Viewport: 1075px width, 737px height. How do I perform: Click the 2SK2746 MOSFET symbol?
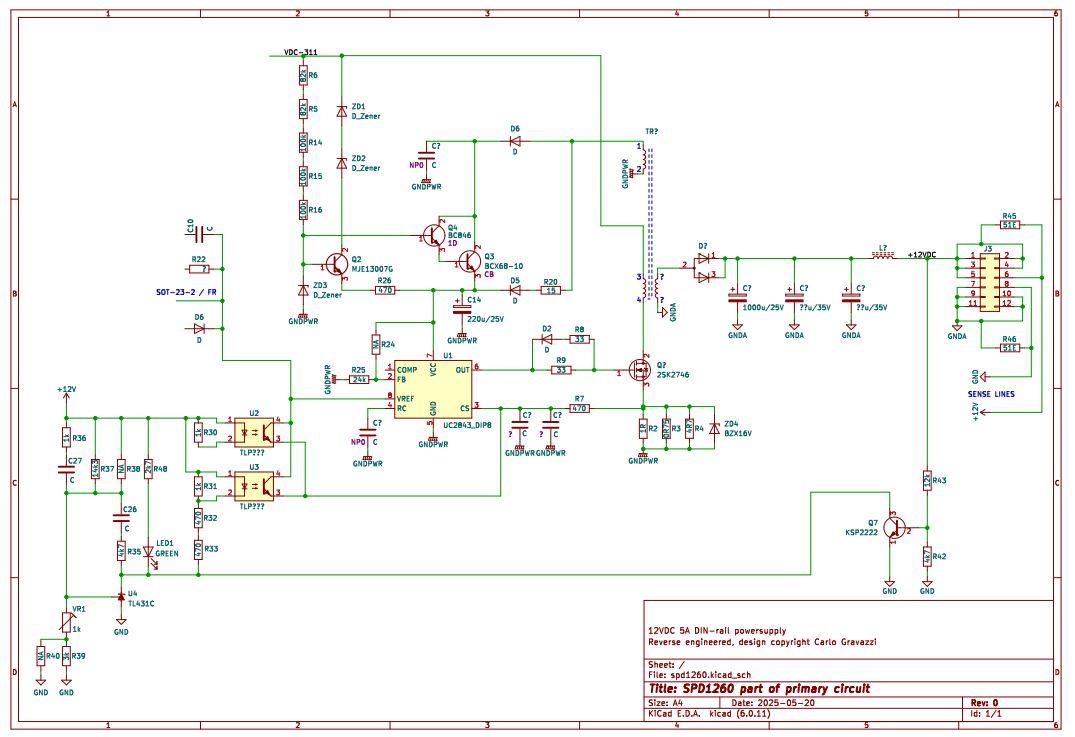640,370
